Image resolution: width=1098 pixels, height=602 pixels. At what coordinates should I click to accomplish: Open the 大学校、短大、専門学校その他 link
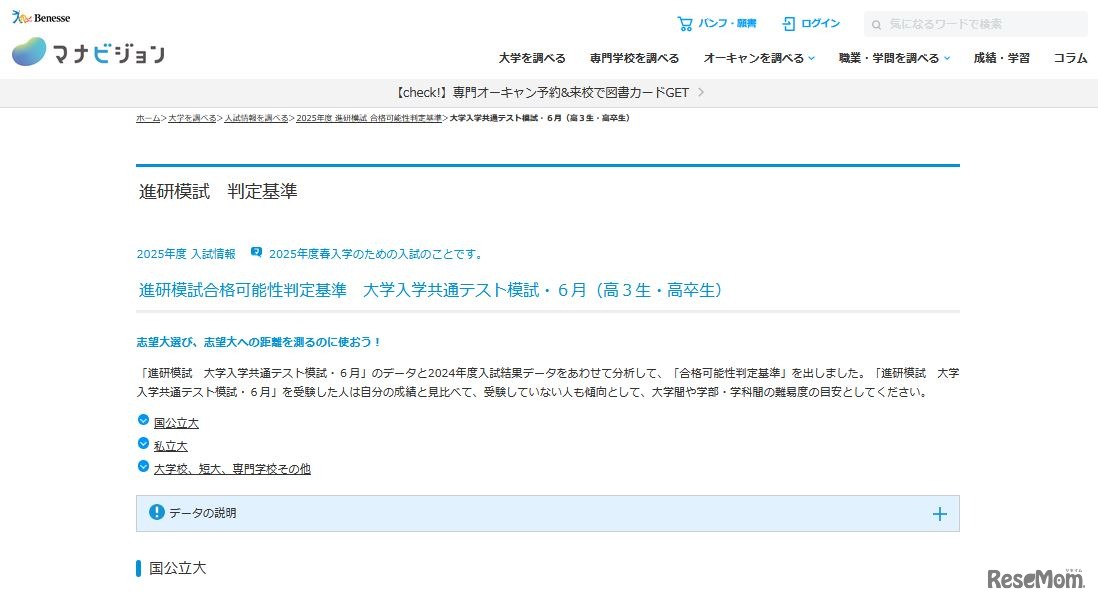coord(232,468)
